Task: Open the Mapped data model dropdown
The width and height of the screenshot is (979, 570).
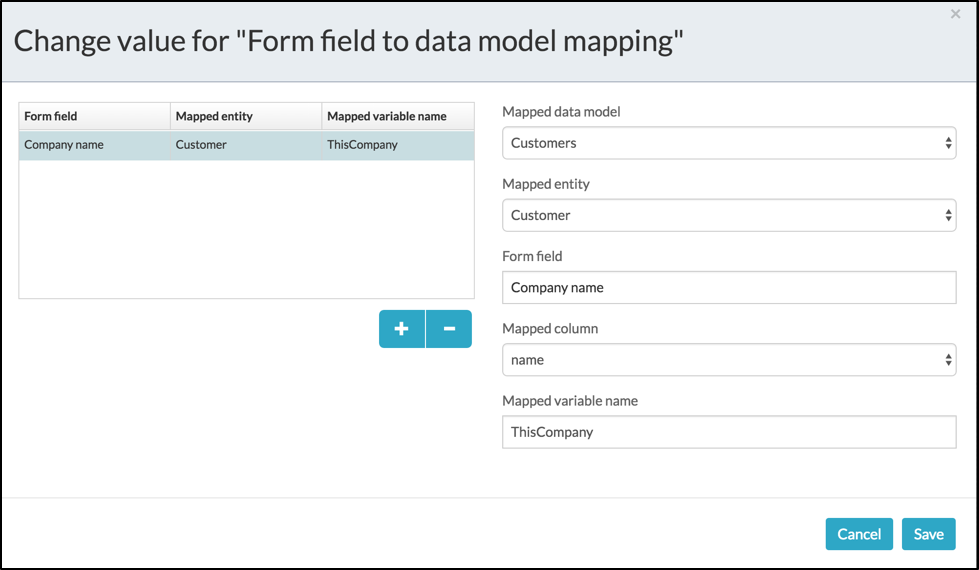Action: pos(729,143)
